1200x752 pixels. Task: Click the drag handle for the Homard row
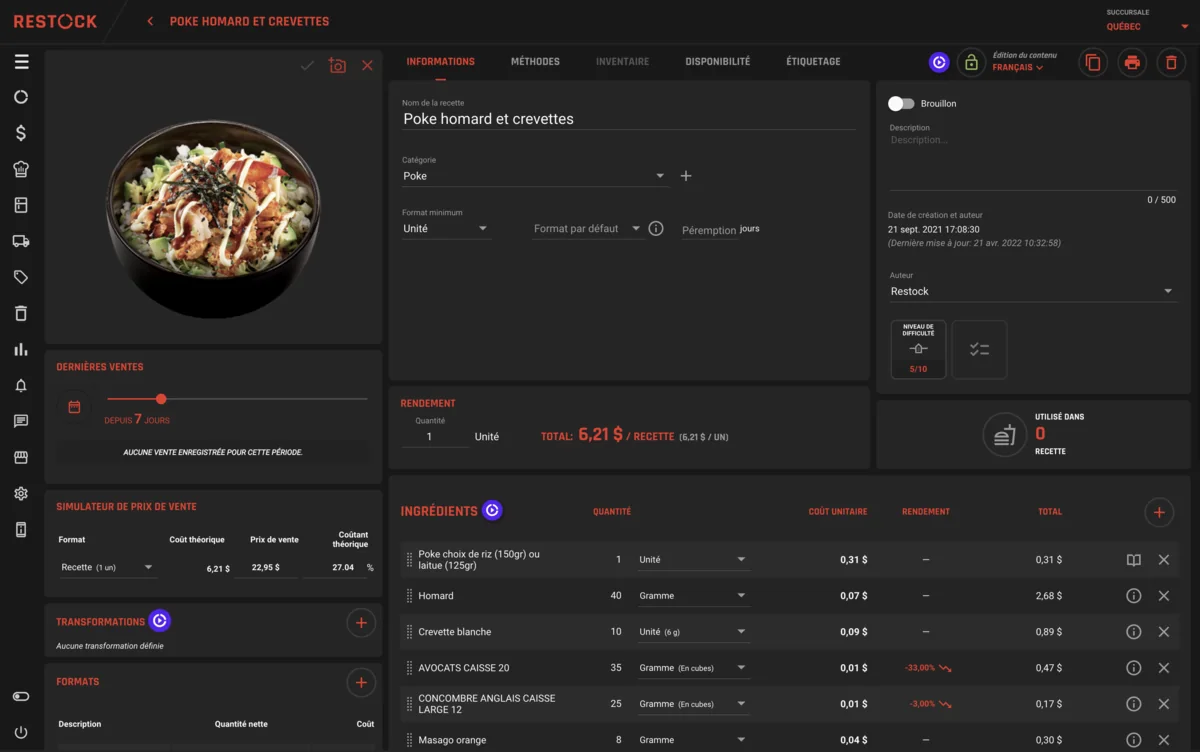(x=409, y=596)
